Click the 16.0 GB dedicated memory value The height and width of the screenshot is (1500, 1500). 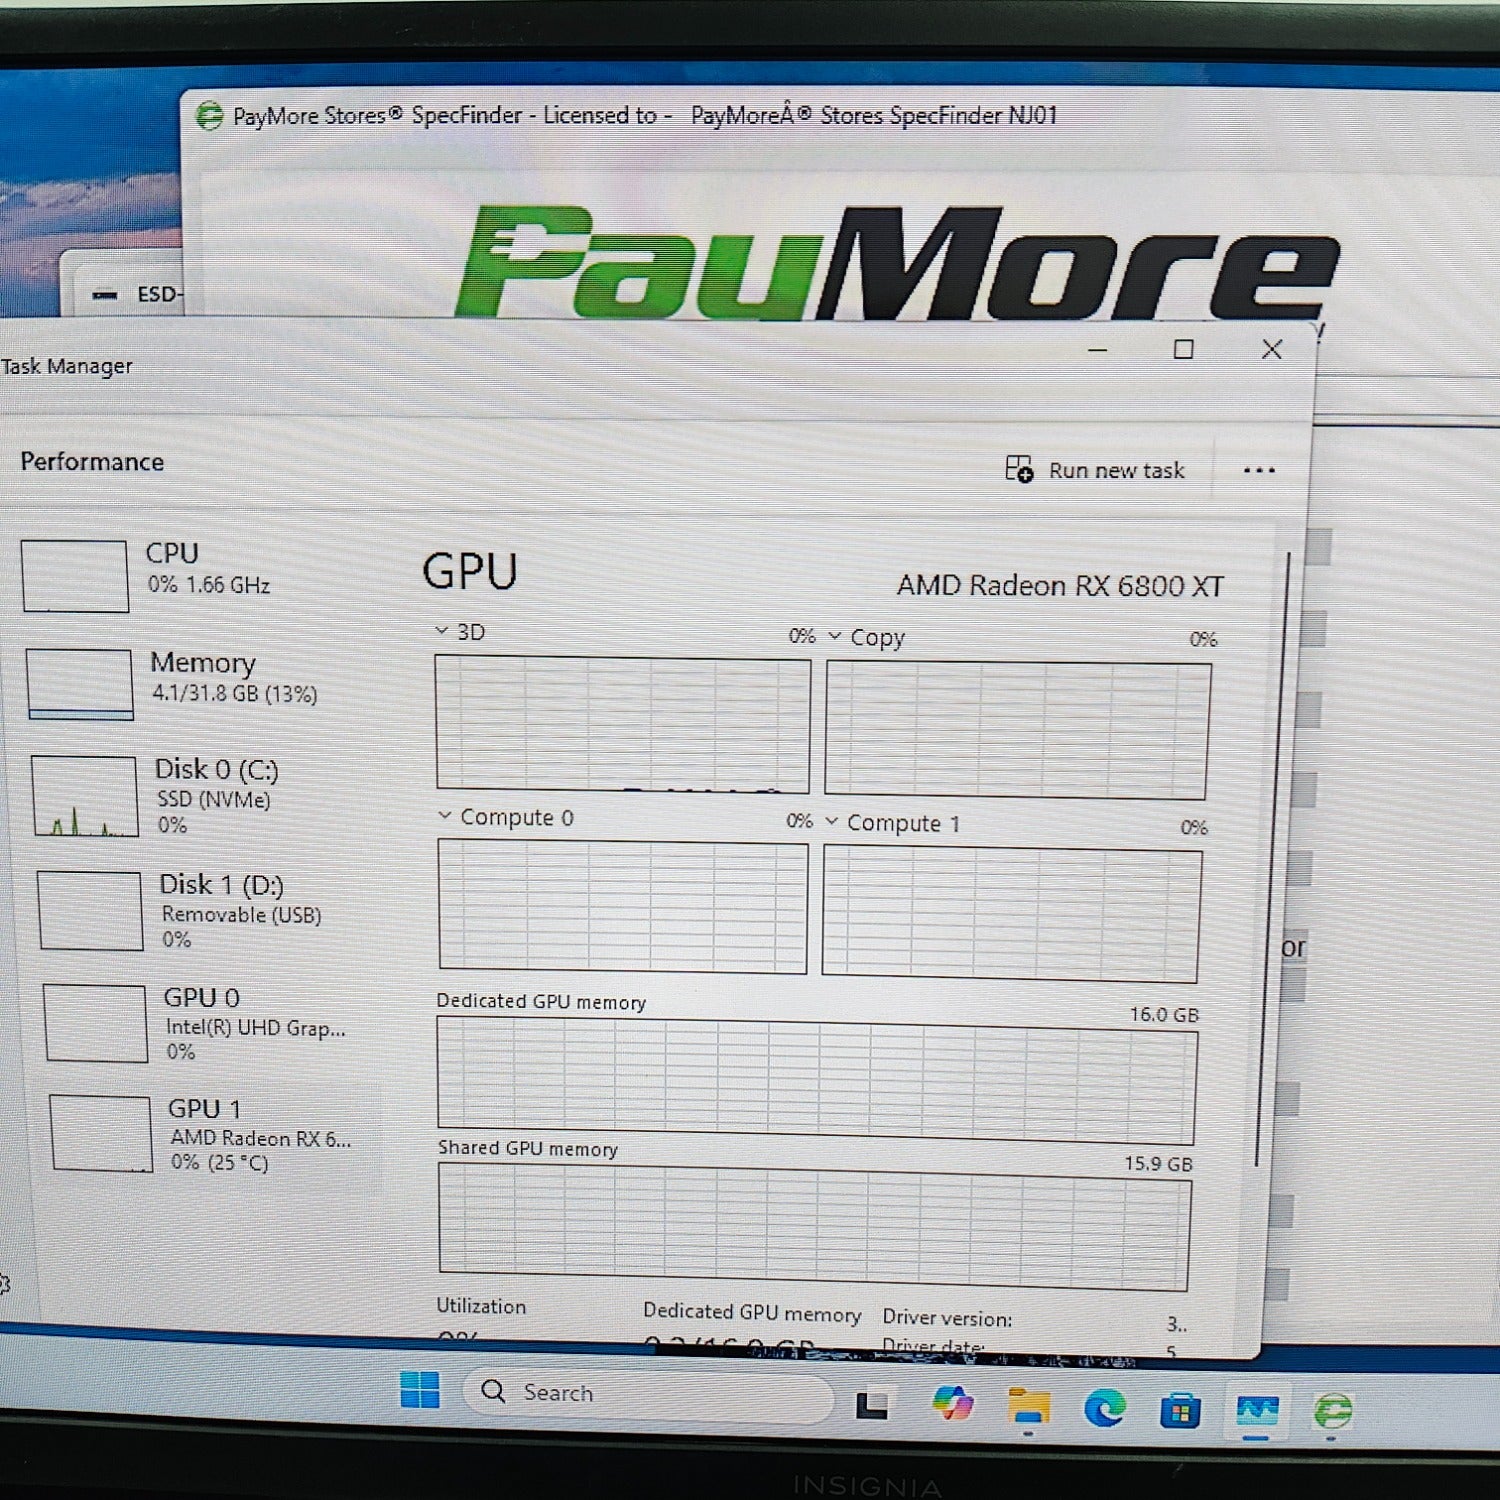click(x=1164, y=1014)
